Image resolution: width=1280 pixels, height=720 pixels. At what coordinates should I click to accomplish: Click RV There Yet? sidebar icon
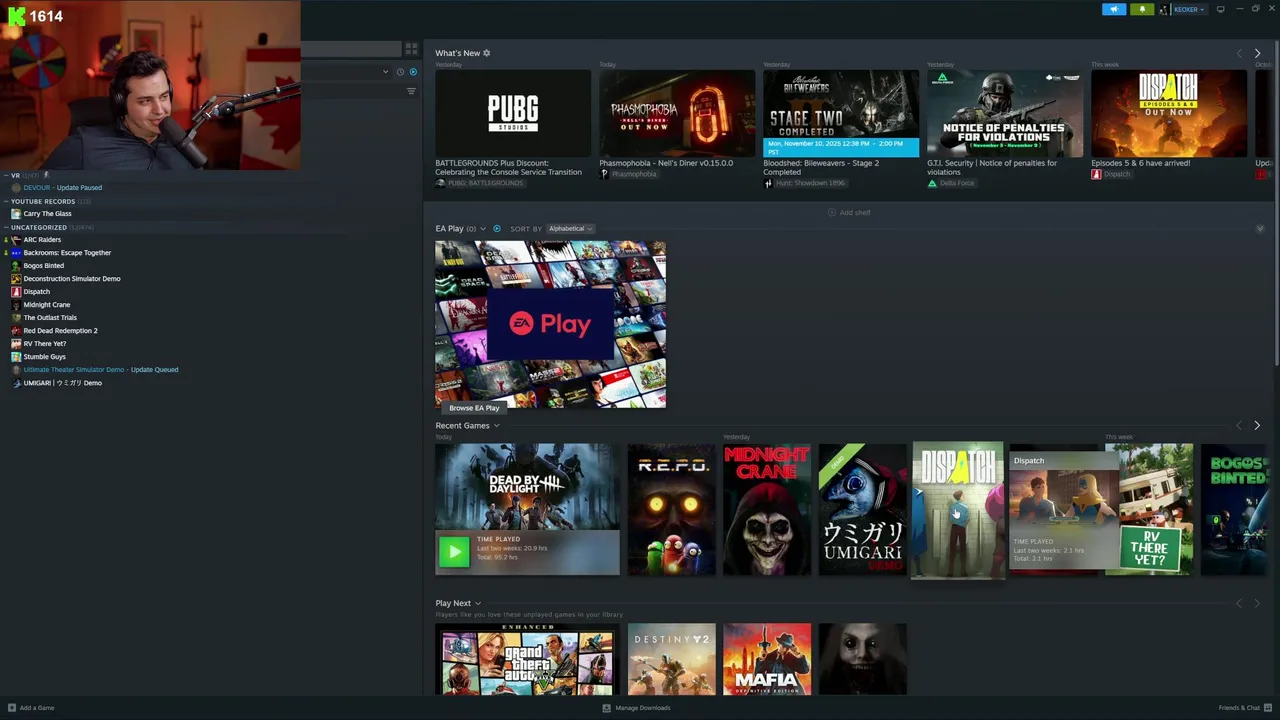(x=16, y=344)
